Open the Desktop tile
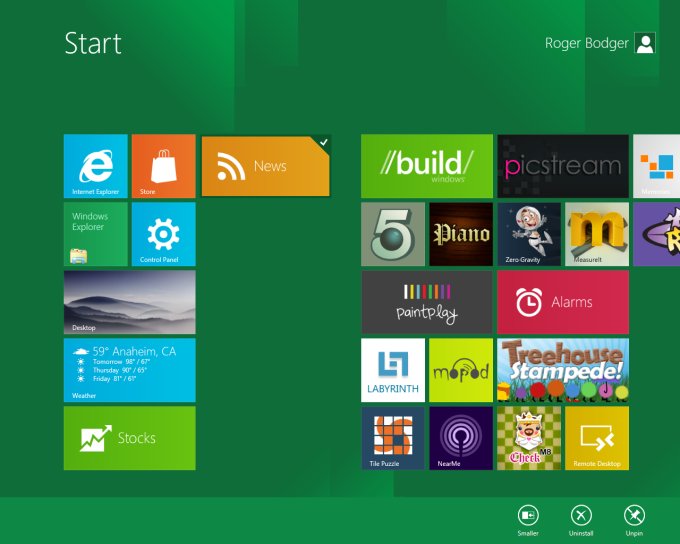The height and width of the screenshot is (544, 680). pyautogui.click(x=130, y=302)
